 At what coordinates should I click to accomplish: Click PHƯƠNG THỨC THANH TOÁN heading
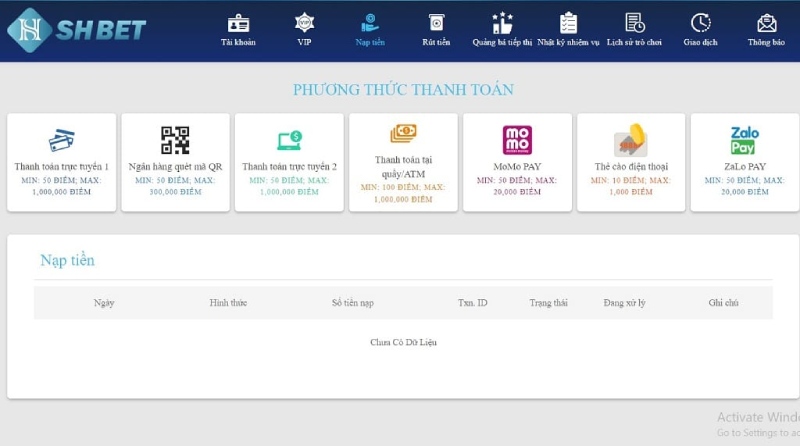(x=403, y=90)
